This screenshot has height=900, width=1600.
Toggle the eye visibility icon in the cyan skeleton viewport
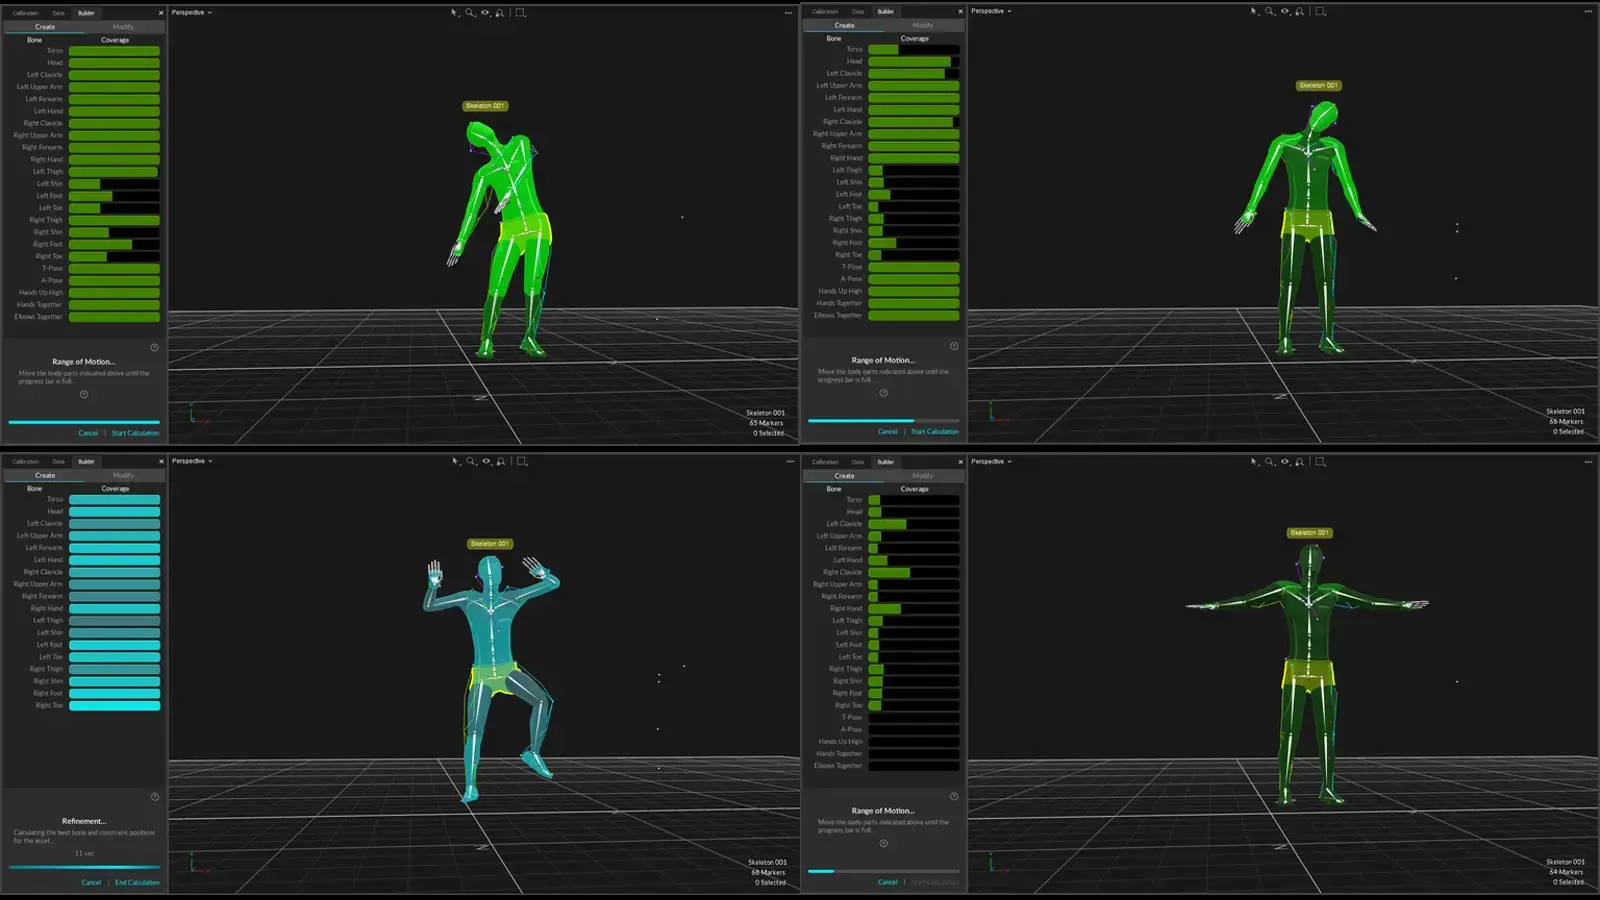(x=486, y=461)
